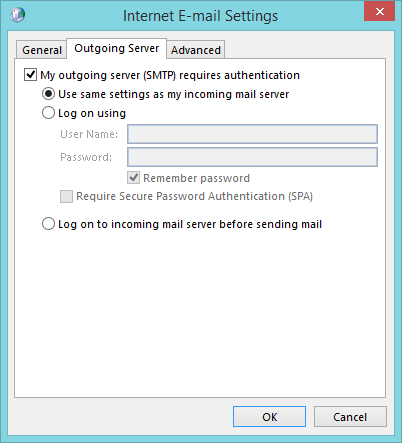Click the My outgoing server label text
The width and height of the screenshot is (402, 443).
click(x=170, y=75)
